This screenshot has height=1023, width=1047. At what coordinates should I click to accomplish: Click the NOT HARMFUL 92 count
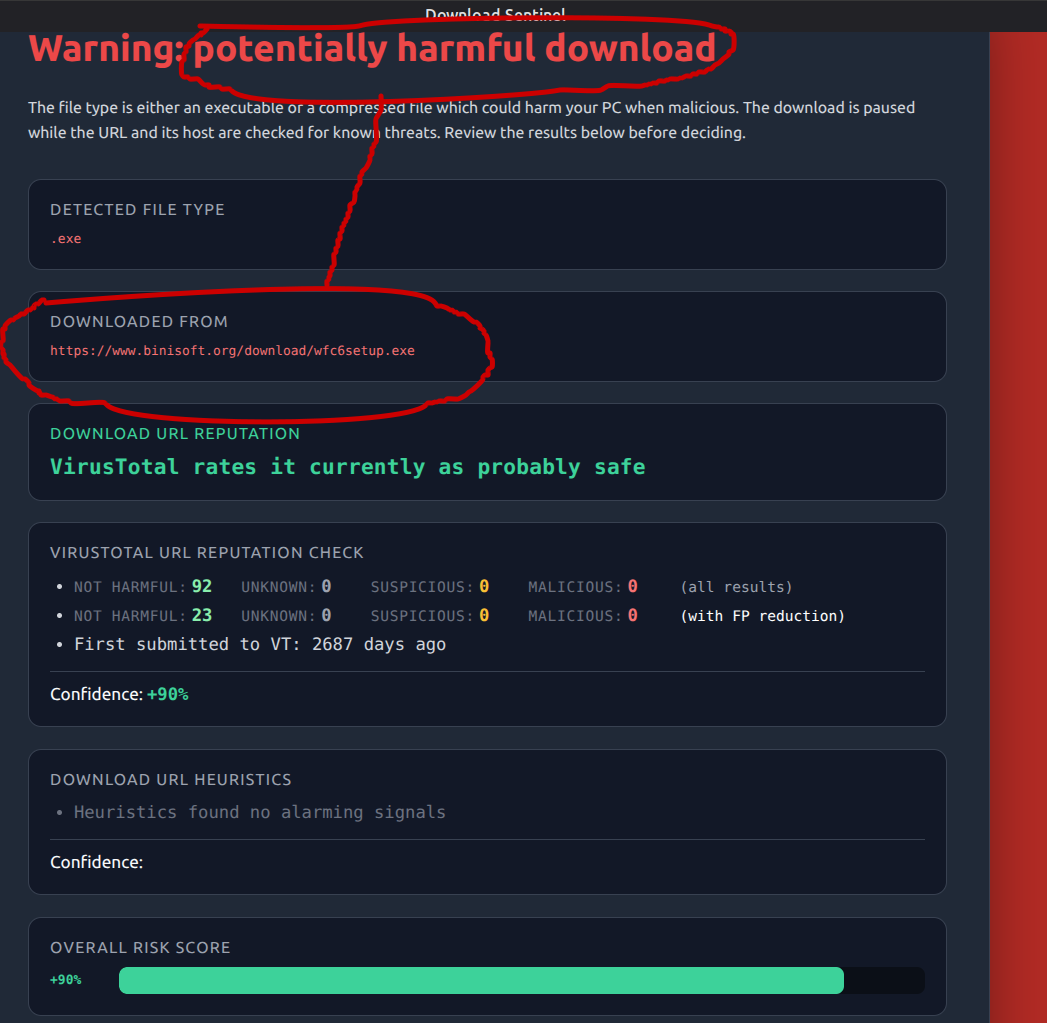(x=202, y=586)
